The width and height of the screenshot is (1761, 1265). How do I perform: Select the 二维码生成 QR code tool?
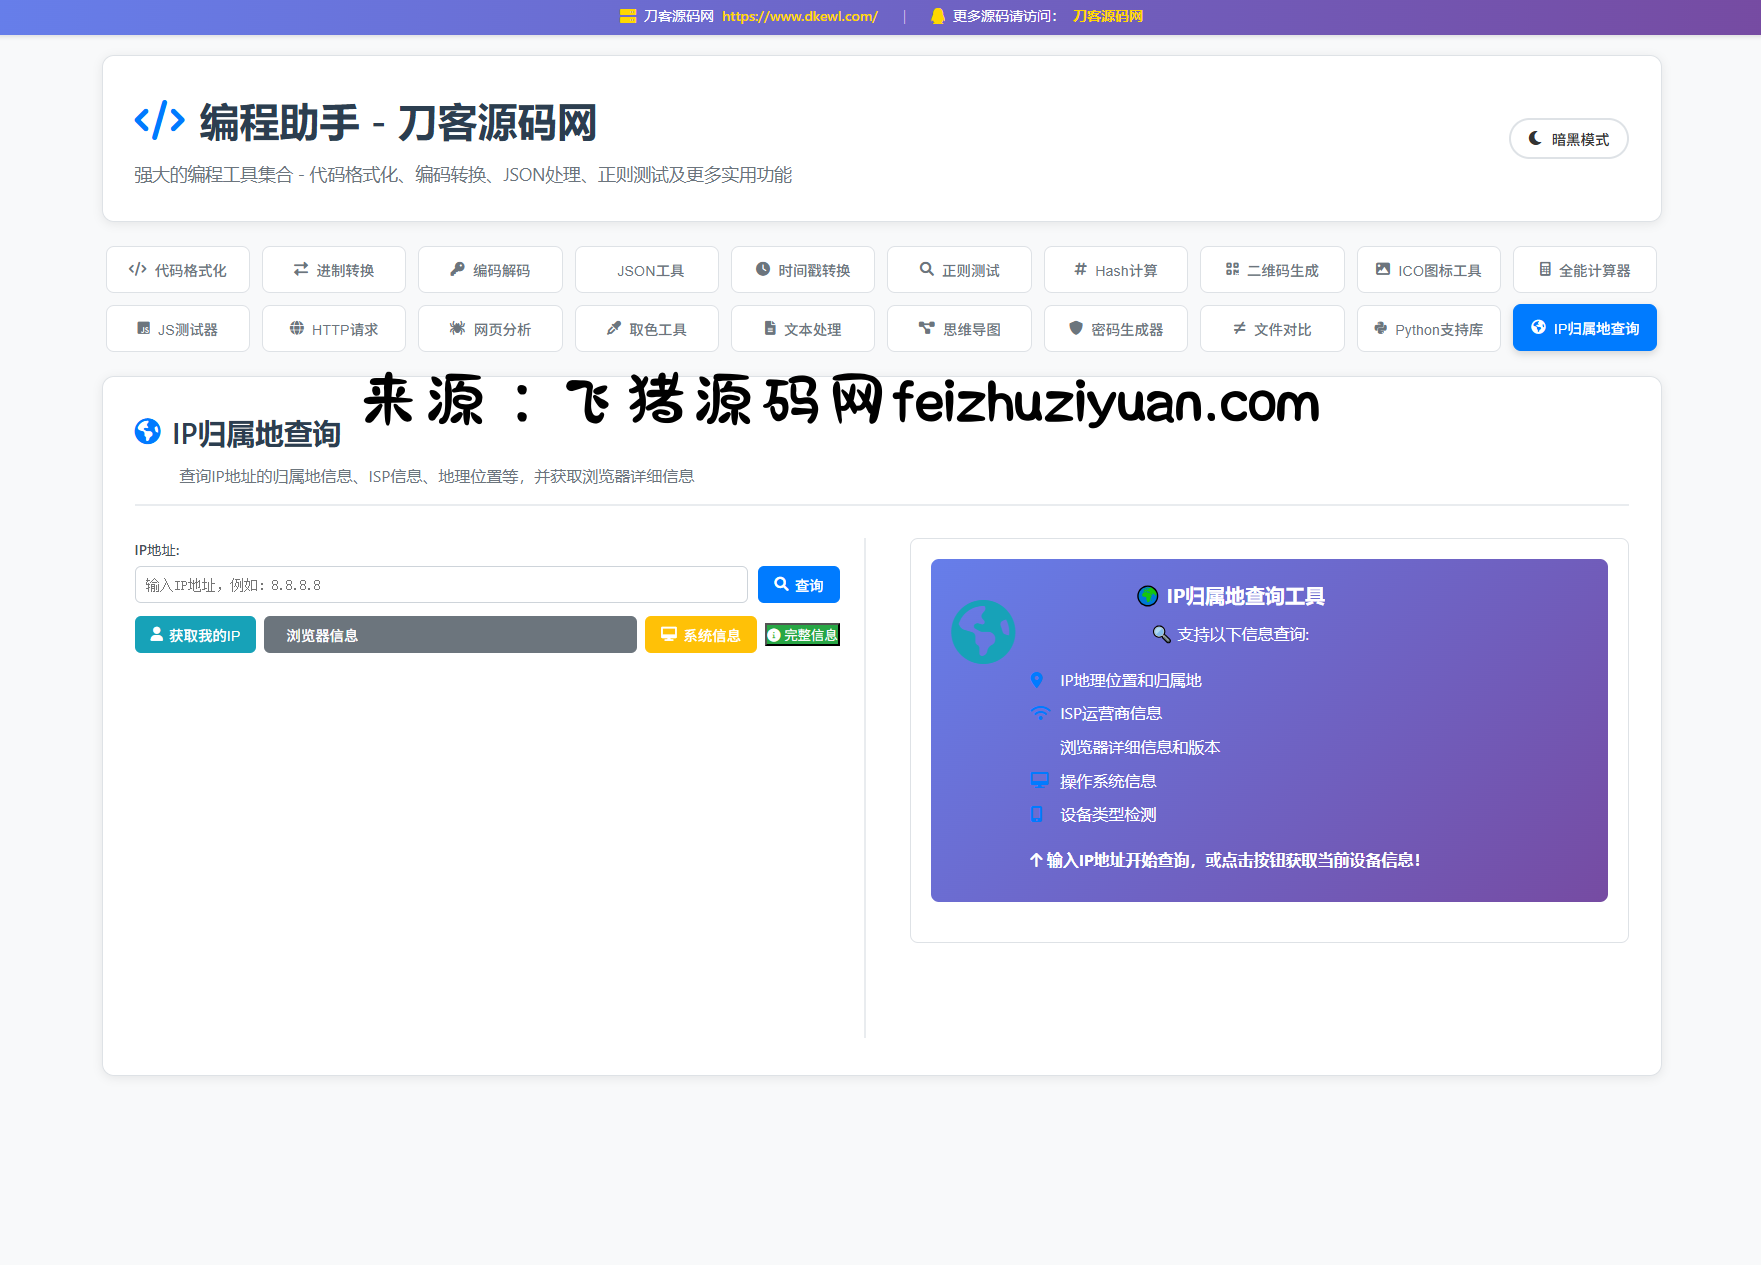point(1272,270)
